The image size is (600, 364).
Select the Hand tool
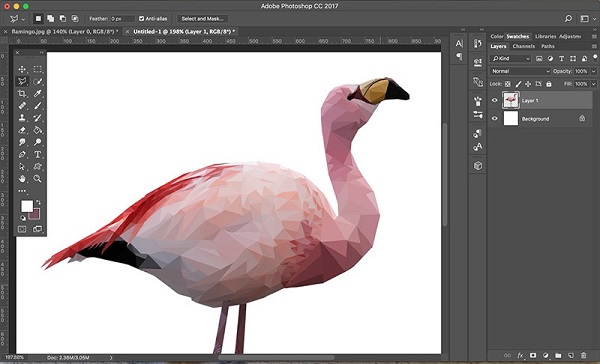point(22,178)
